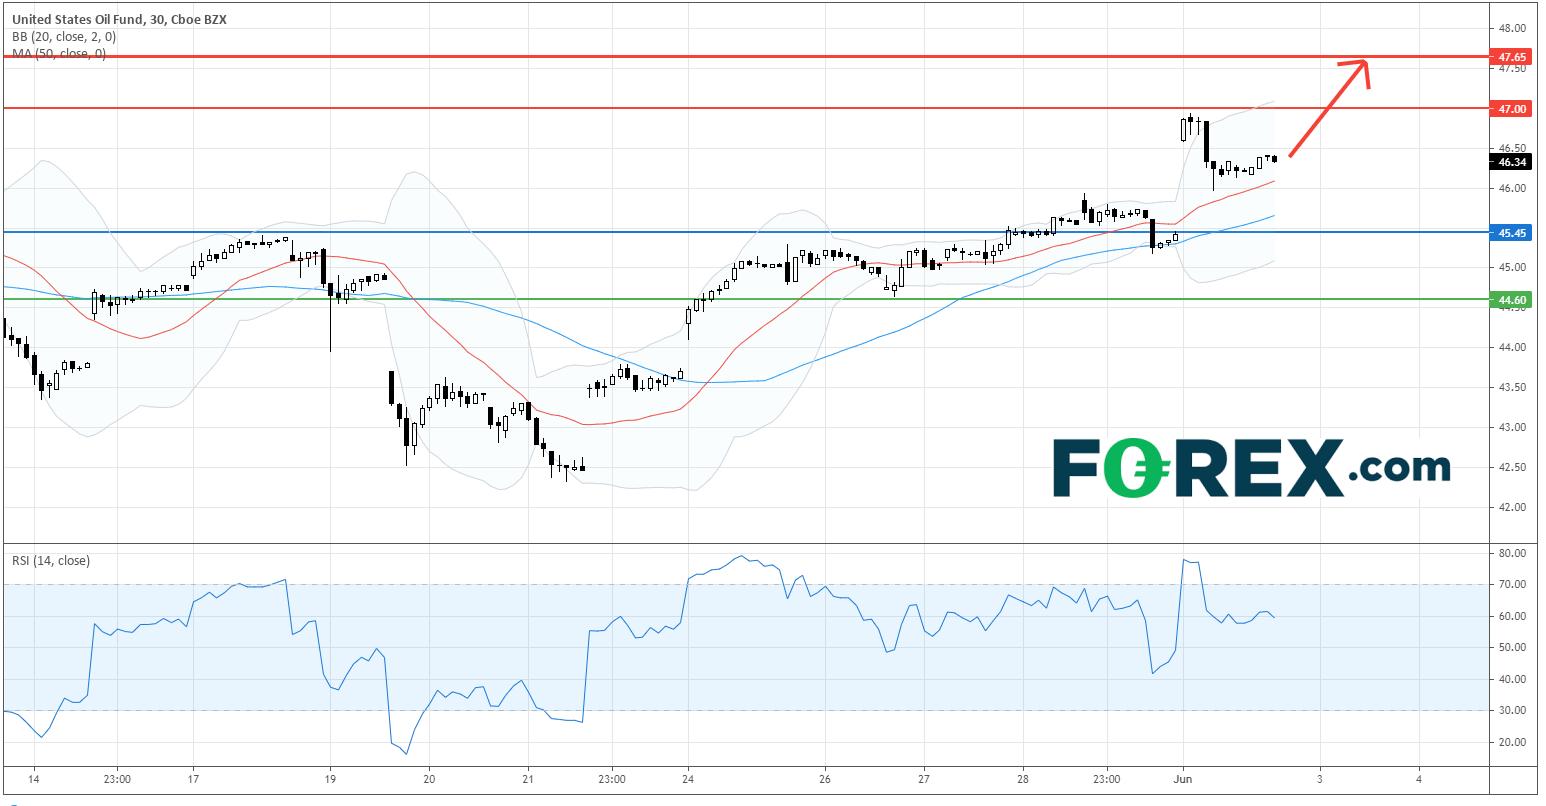The image size is (1546, 806).
Task: Click the 60.00 value on the RSI axis
Action: coord(1512,616)
